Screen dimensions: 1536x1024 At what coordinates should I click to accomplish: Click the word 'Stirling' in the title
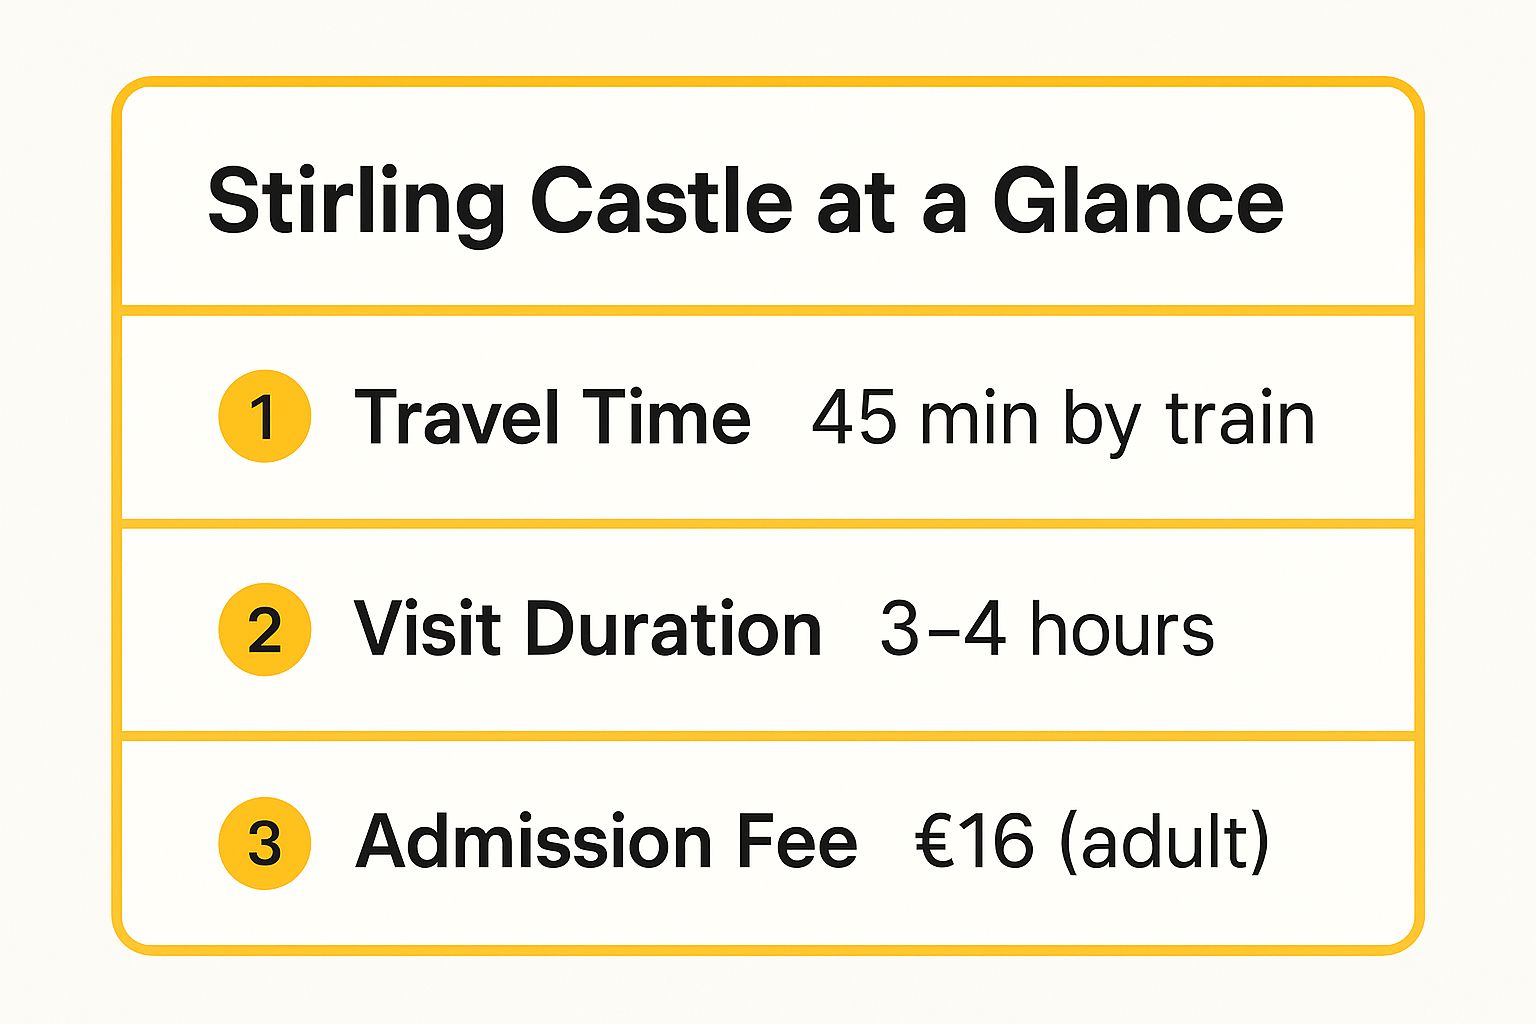[x=355, y=204]
